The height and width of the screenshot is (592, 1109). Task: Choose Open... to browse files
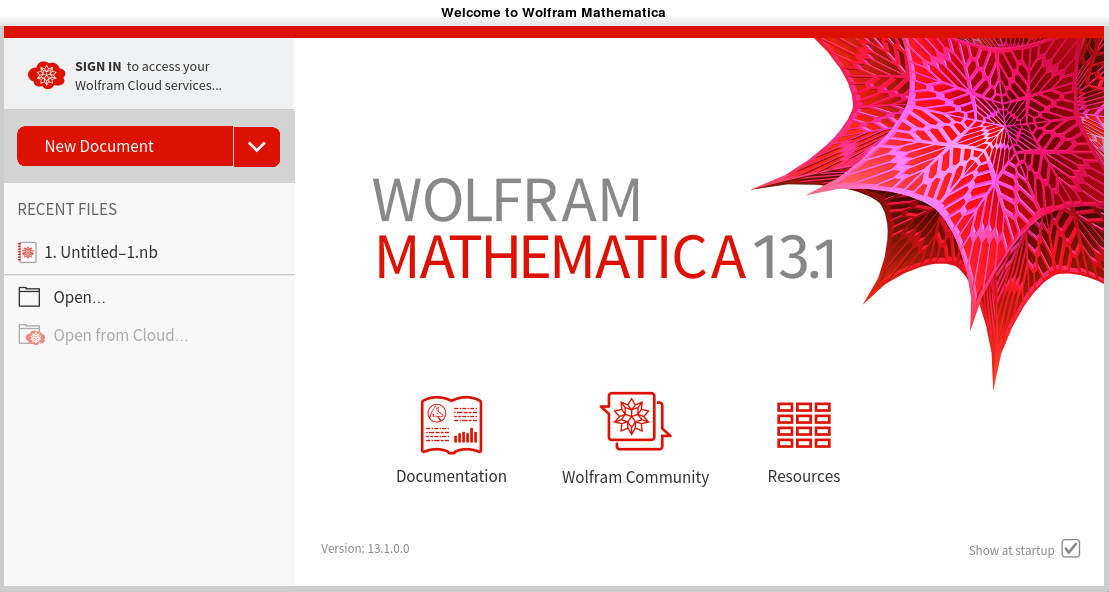(x=79, y=298)
